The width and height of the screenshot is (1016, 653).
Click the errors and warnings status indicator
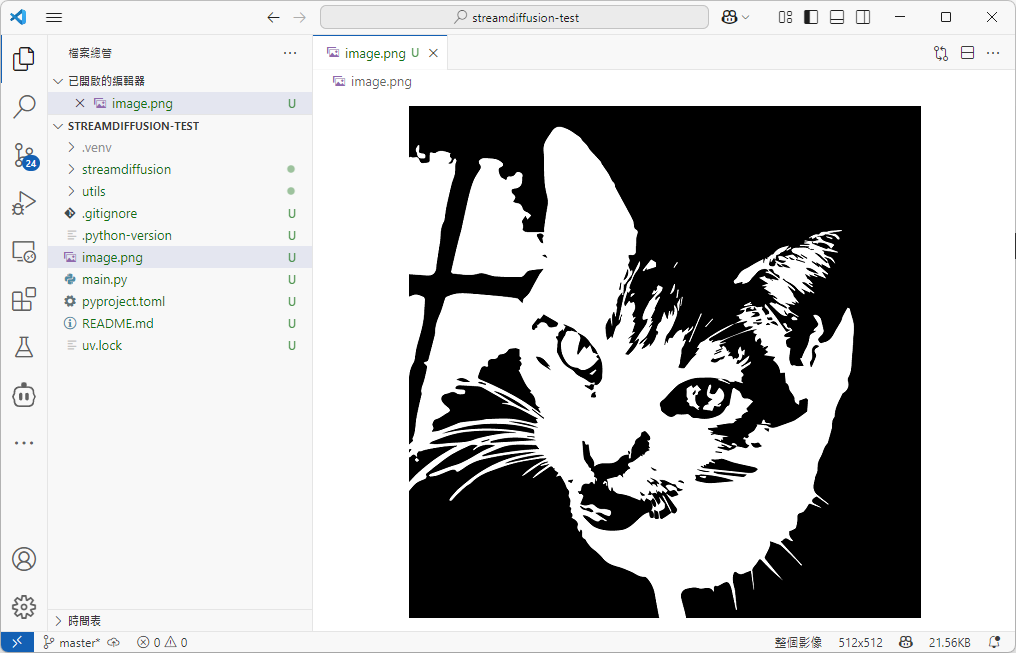(x=162, y=642)
